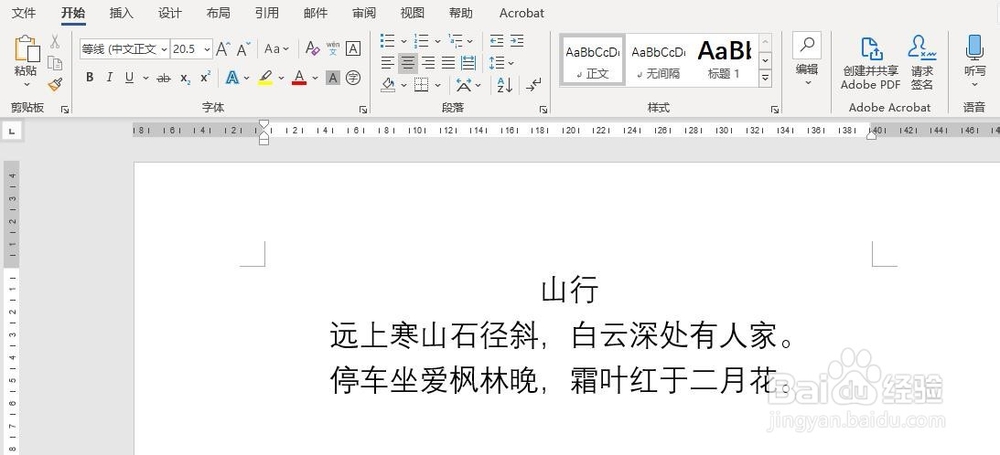The width and height of the screenshot is (1000, 455).
Task: Align paragraph right
Action: (429, 63)
